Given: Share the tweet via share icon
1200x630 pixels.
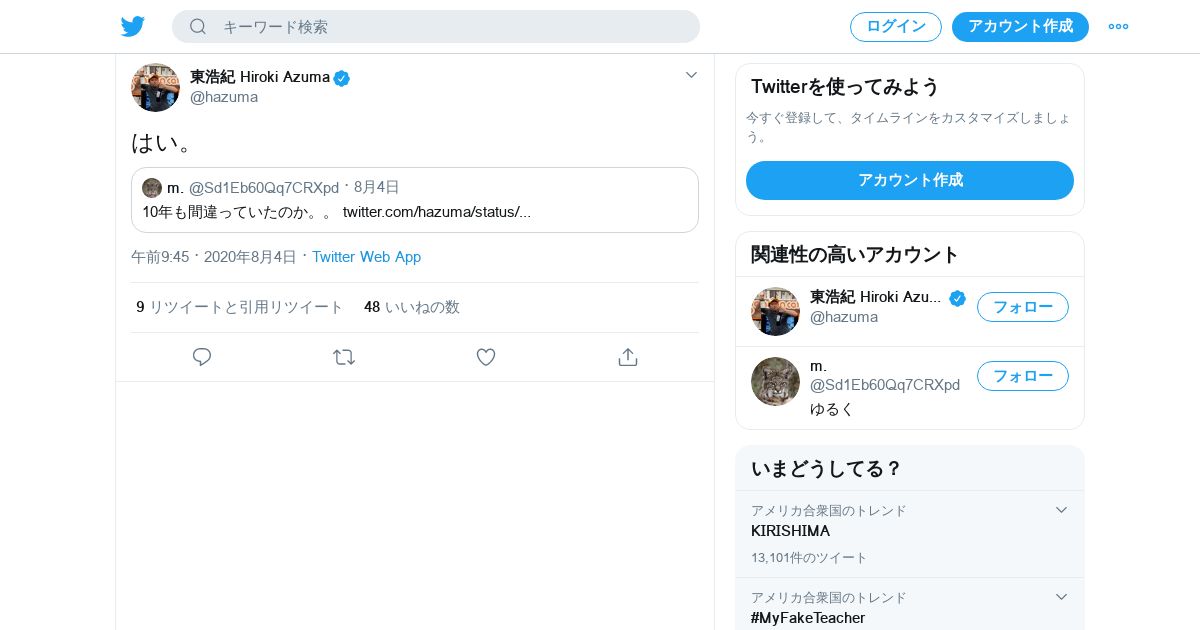Looking at the screenshot, I should (x=628, y=357).
